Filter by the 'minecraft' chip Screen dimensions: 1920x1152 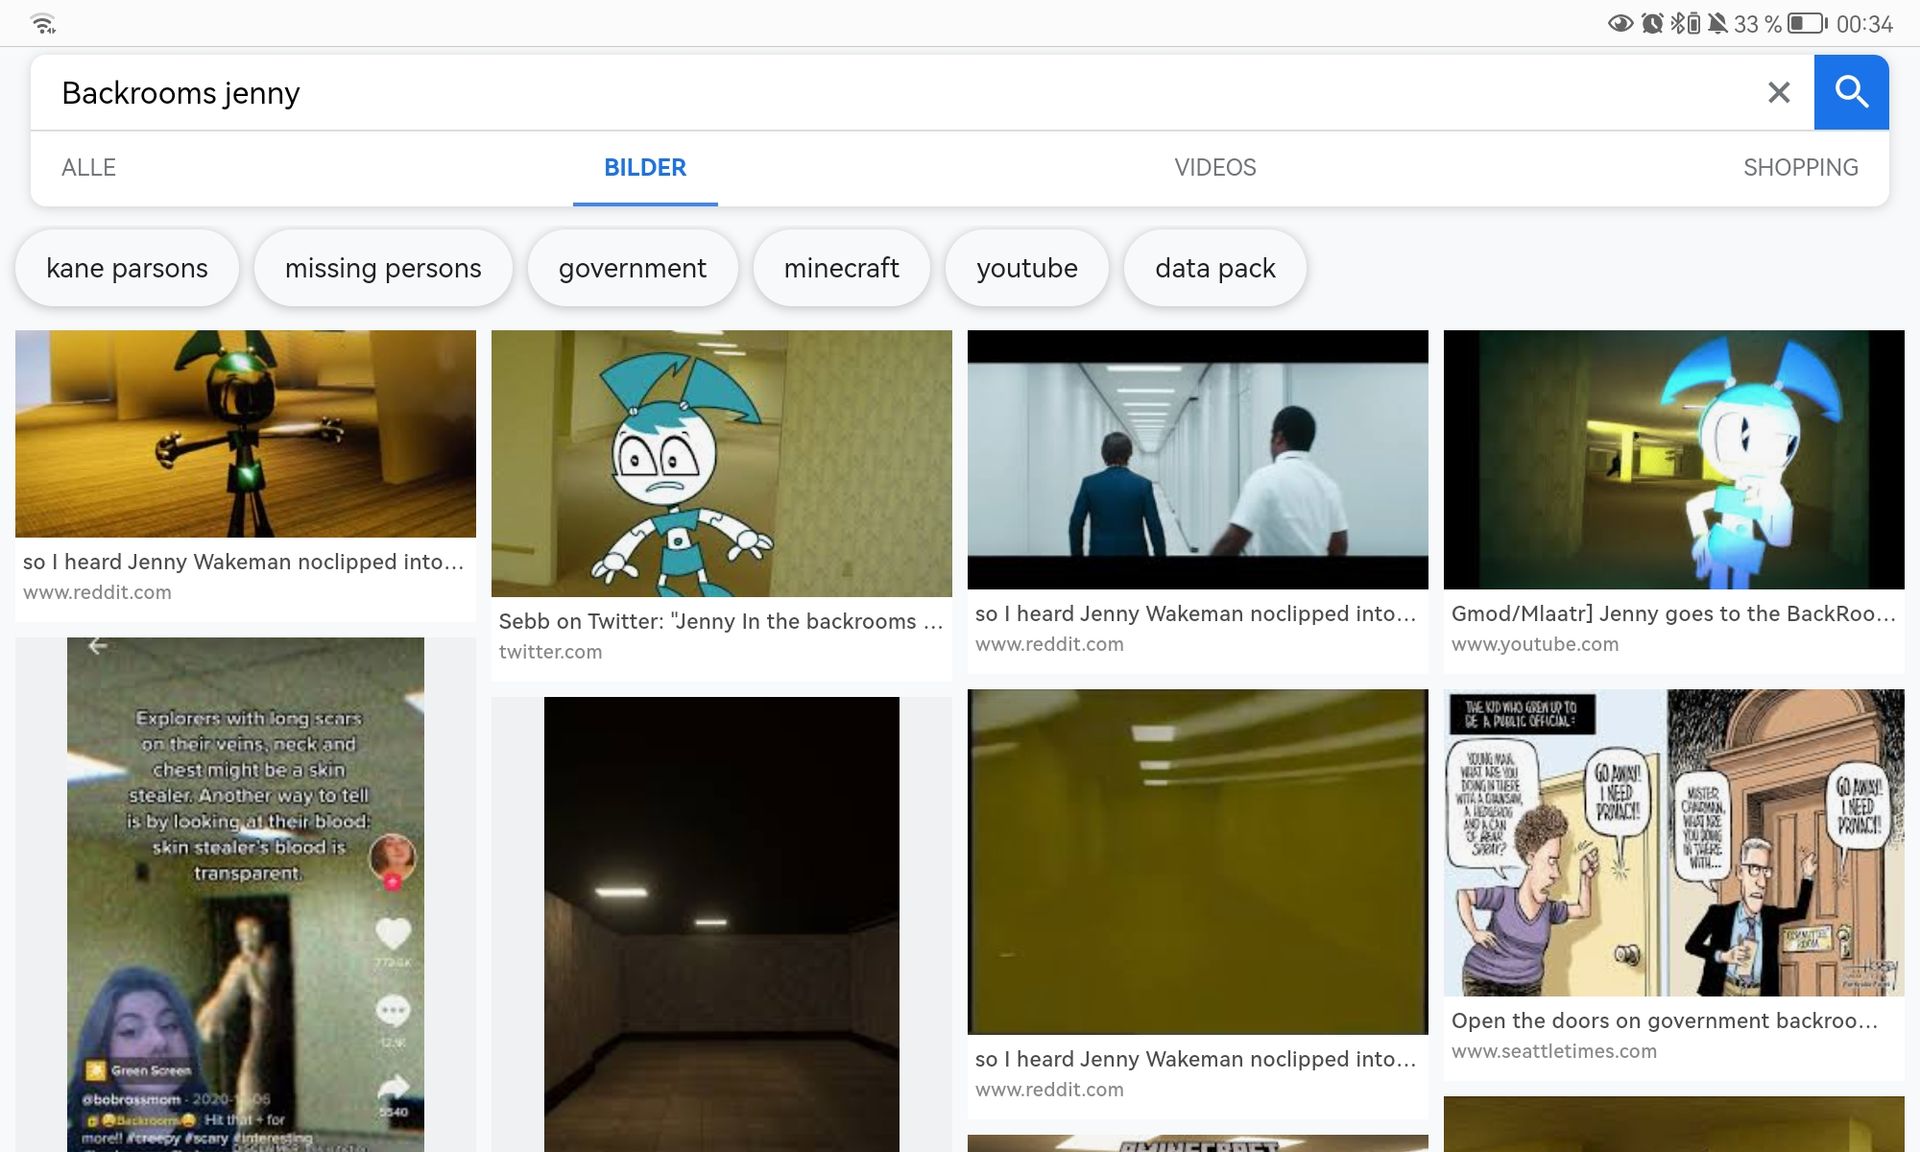(841, 268)
